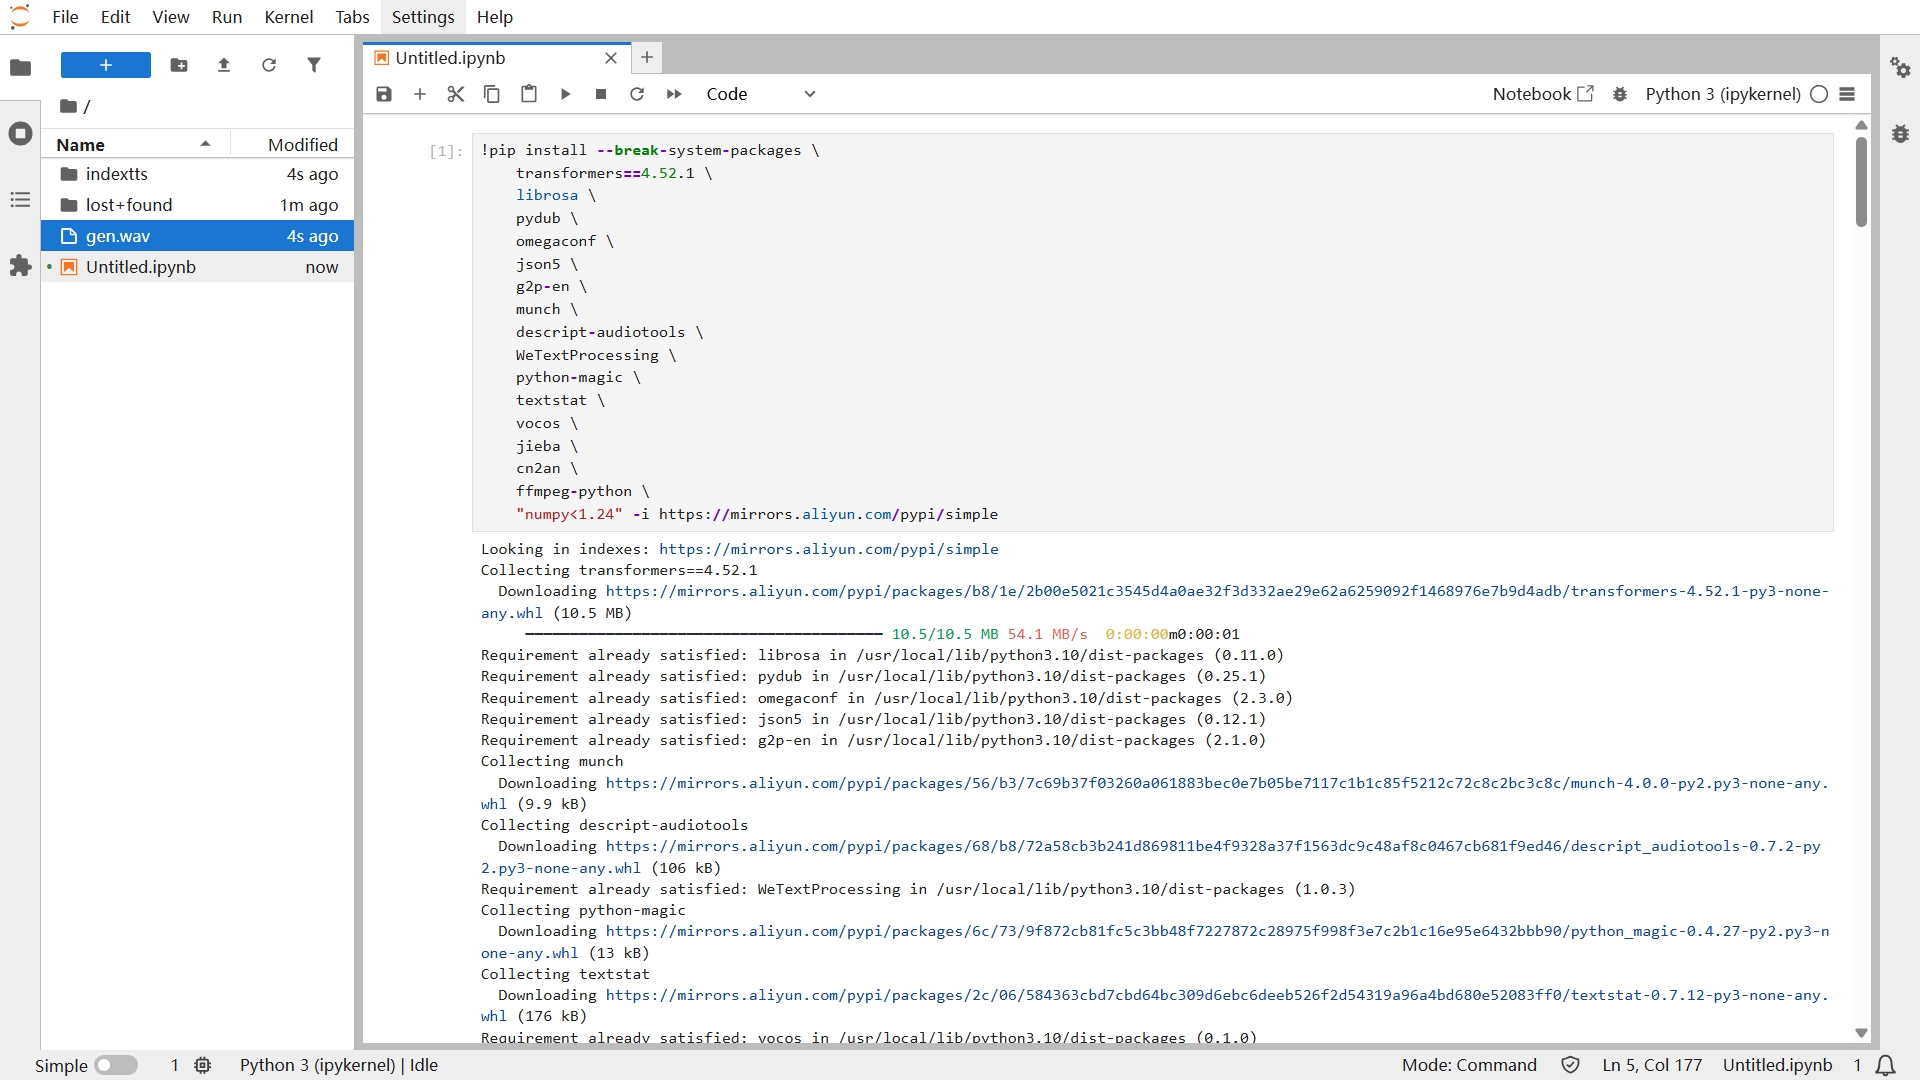Save the notebook with the disk icon
This screenshot has height=1080, width=1920.
[x=384, y=94]
